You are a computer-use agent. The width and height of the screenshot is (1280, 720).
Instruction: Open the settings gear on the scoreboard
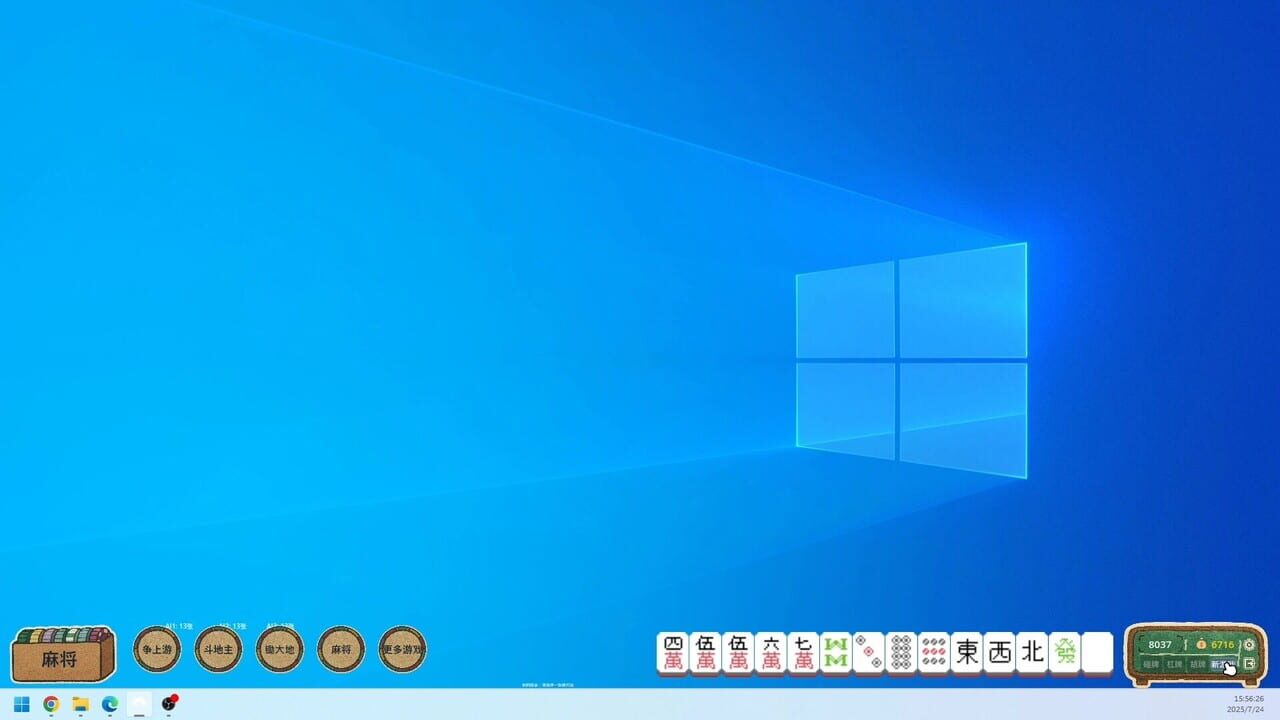pyautogui.click(x=1248, y=645)
